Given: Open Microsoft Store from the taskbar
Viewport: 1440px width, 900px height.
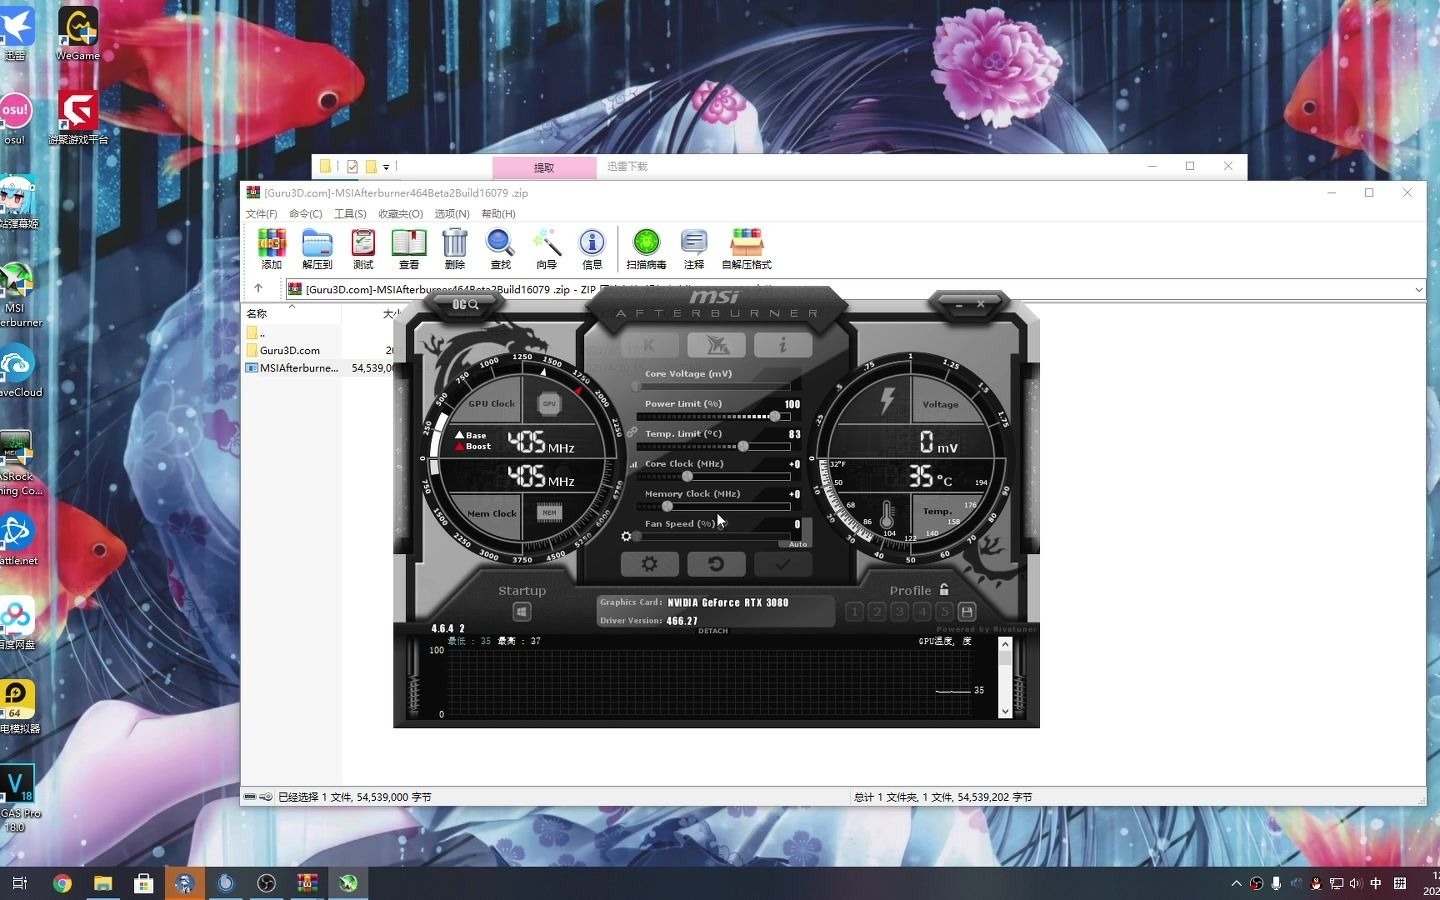Looking at the screenshot, I should tap(144, 883).
